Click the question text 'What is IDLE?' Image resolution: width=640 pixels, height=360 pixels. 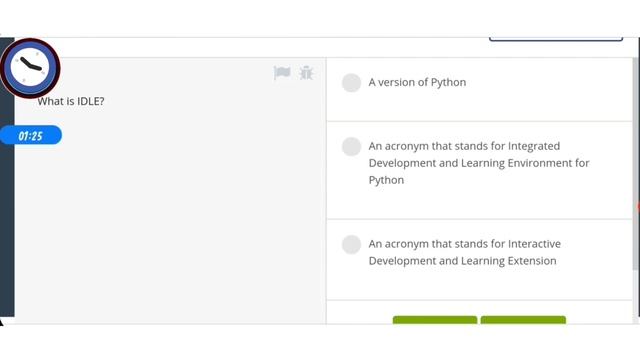(71, 101)
